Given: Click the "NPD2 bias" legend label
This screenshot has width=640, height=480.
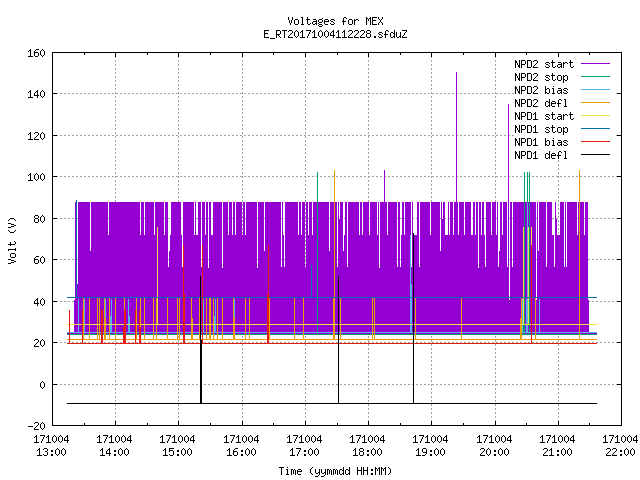Looking at the screenshot, I should click(x=541, y=90).
